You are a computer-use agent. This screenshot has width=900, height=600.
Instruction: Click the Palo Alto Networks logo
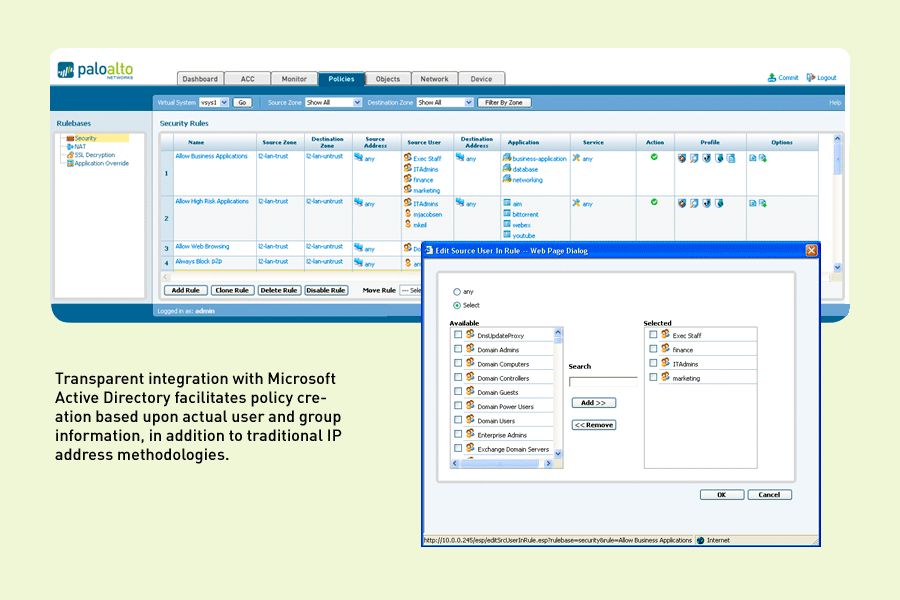(x=95, y=70)
